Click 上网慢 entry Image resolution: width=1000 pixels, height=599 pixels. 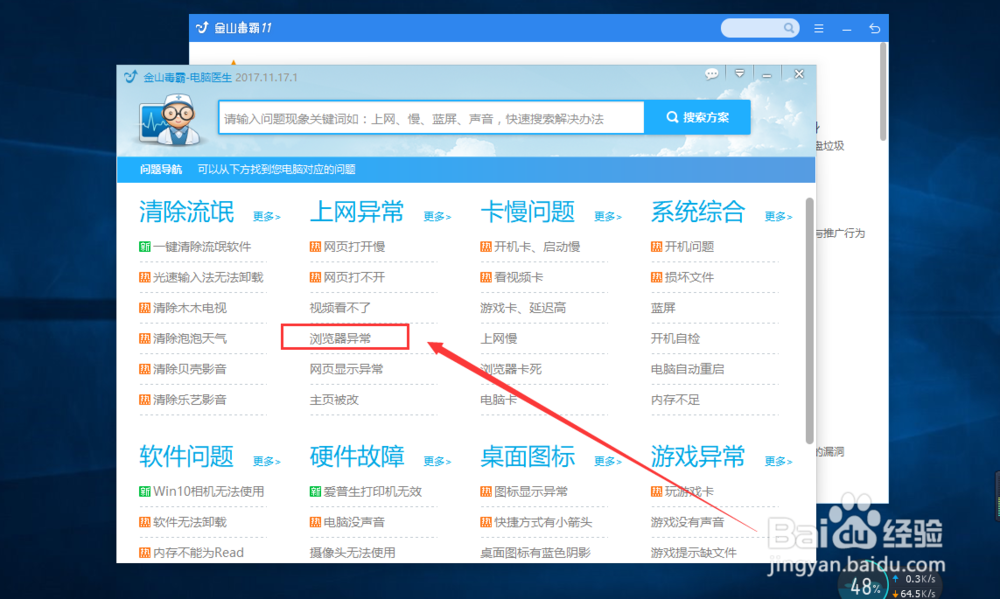tap(499, 339)
